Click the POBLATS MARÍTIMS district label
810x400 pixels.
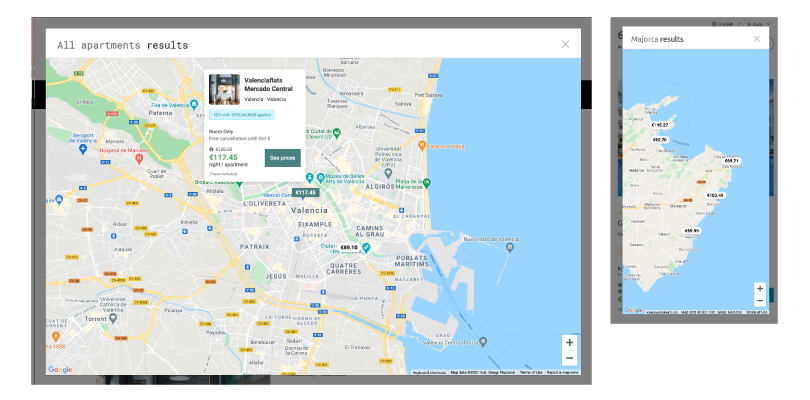[412, 261]
